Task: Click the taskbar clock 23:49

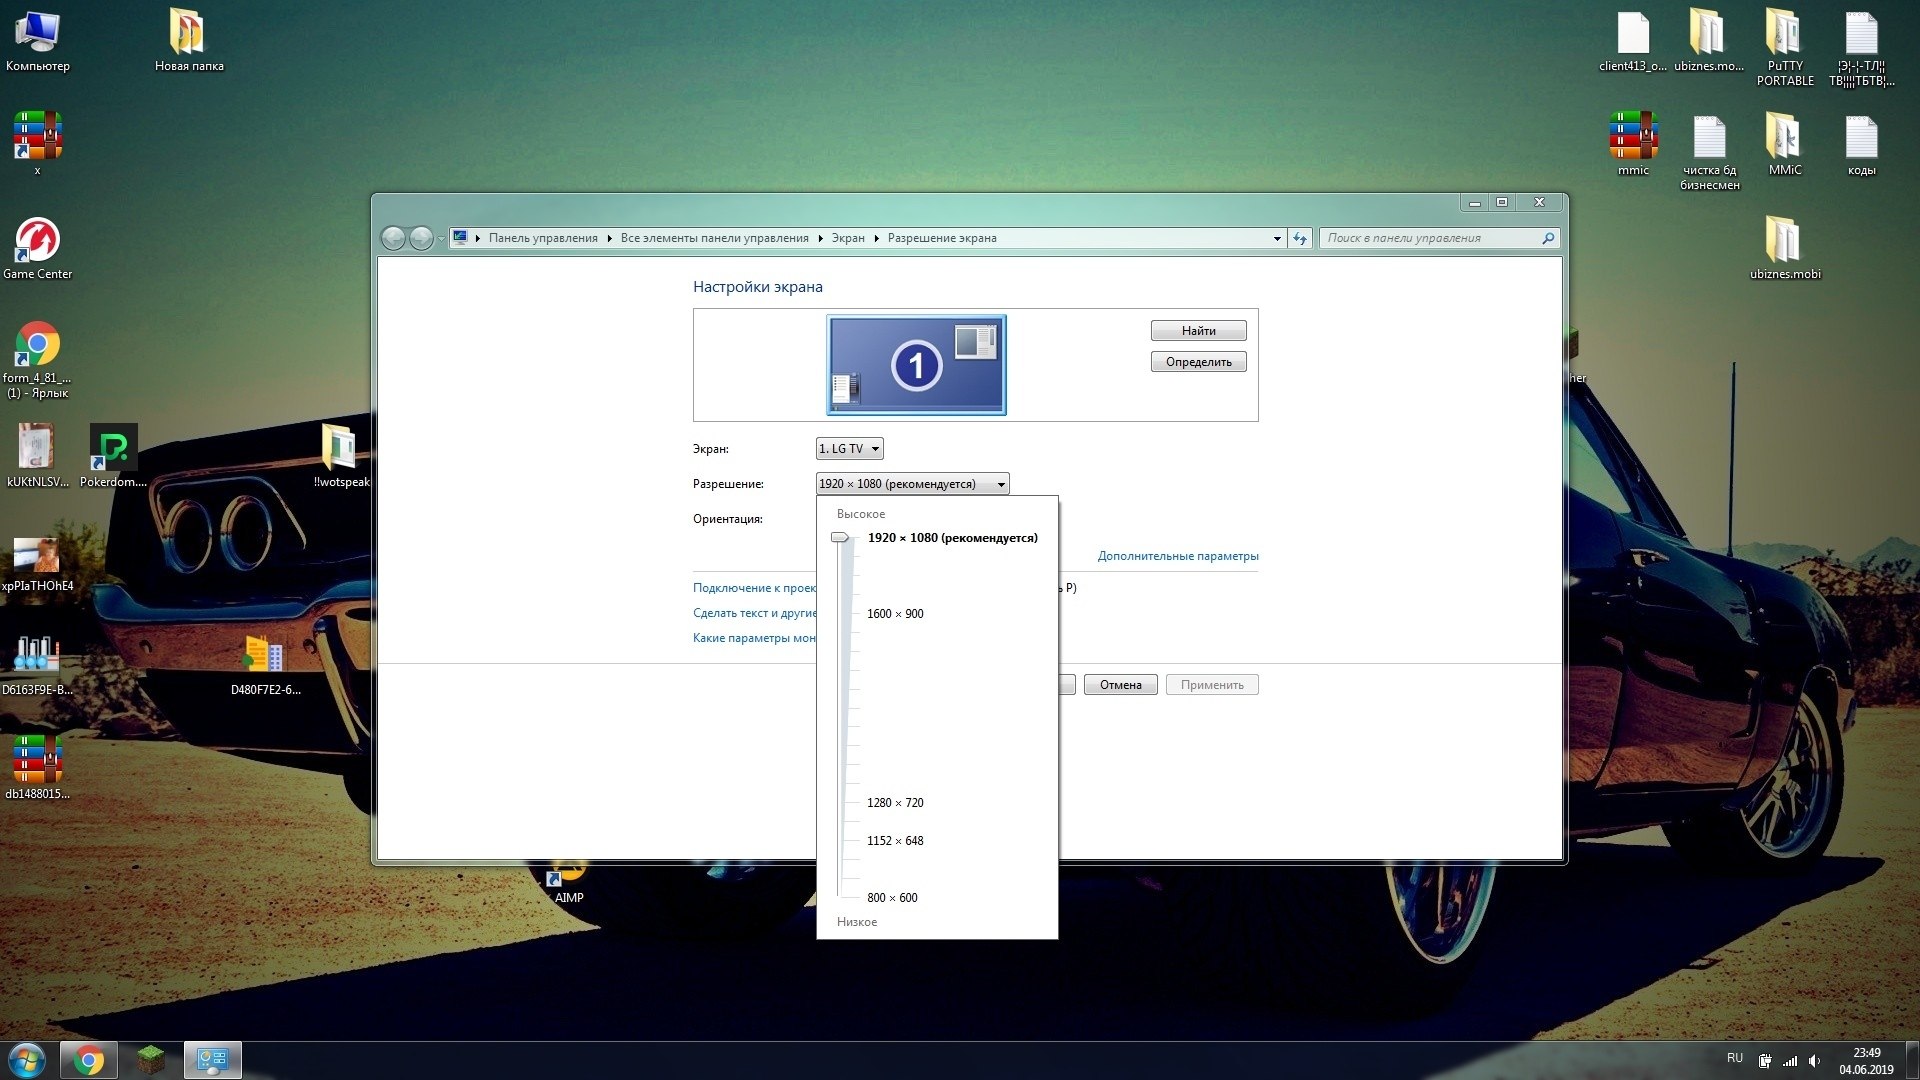Action: tap(1866, 1053)
